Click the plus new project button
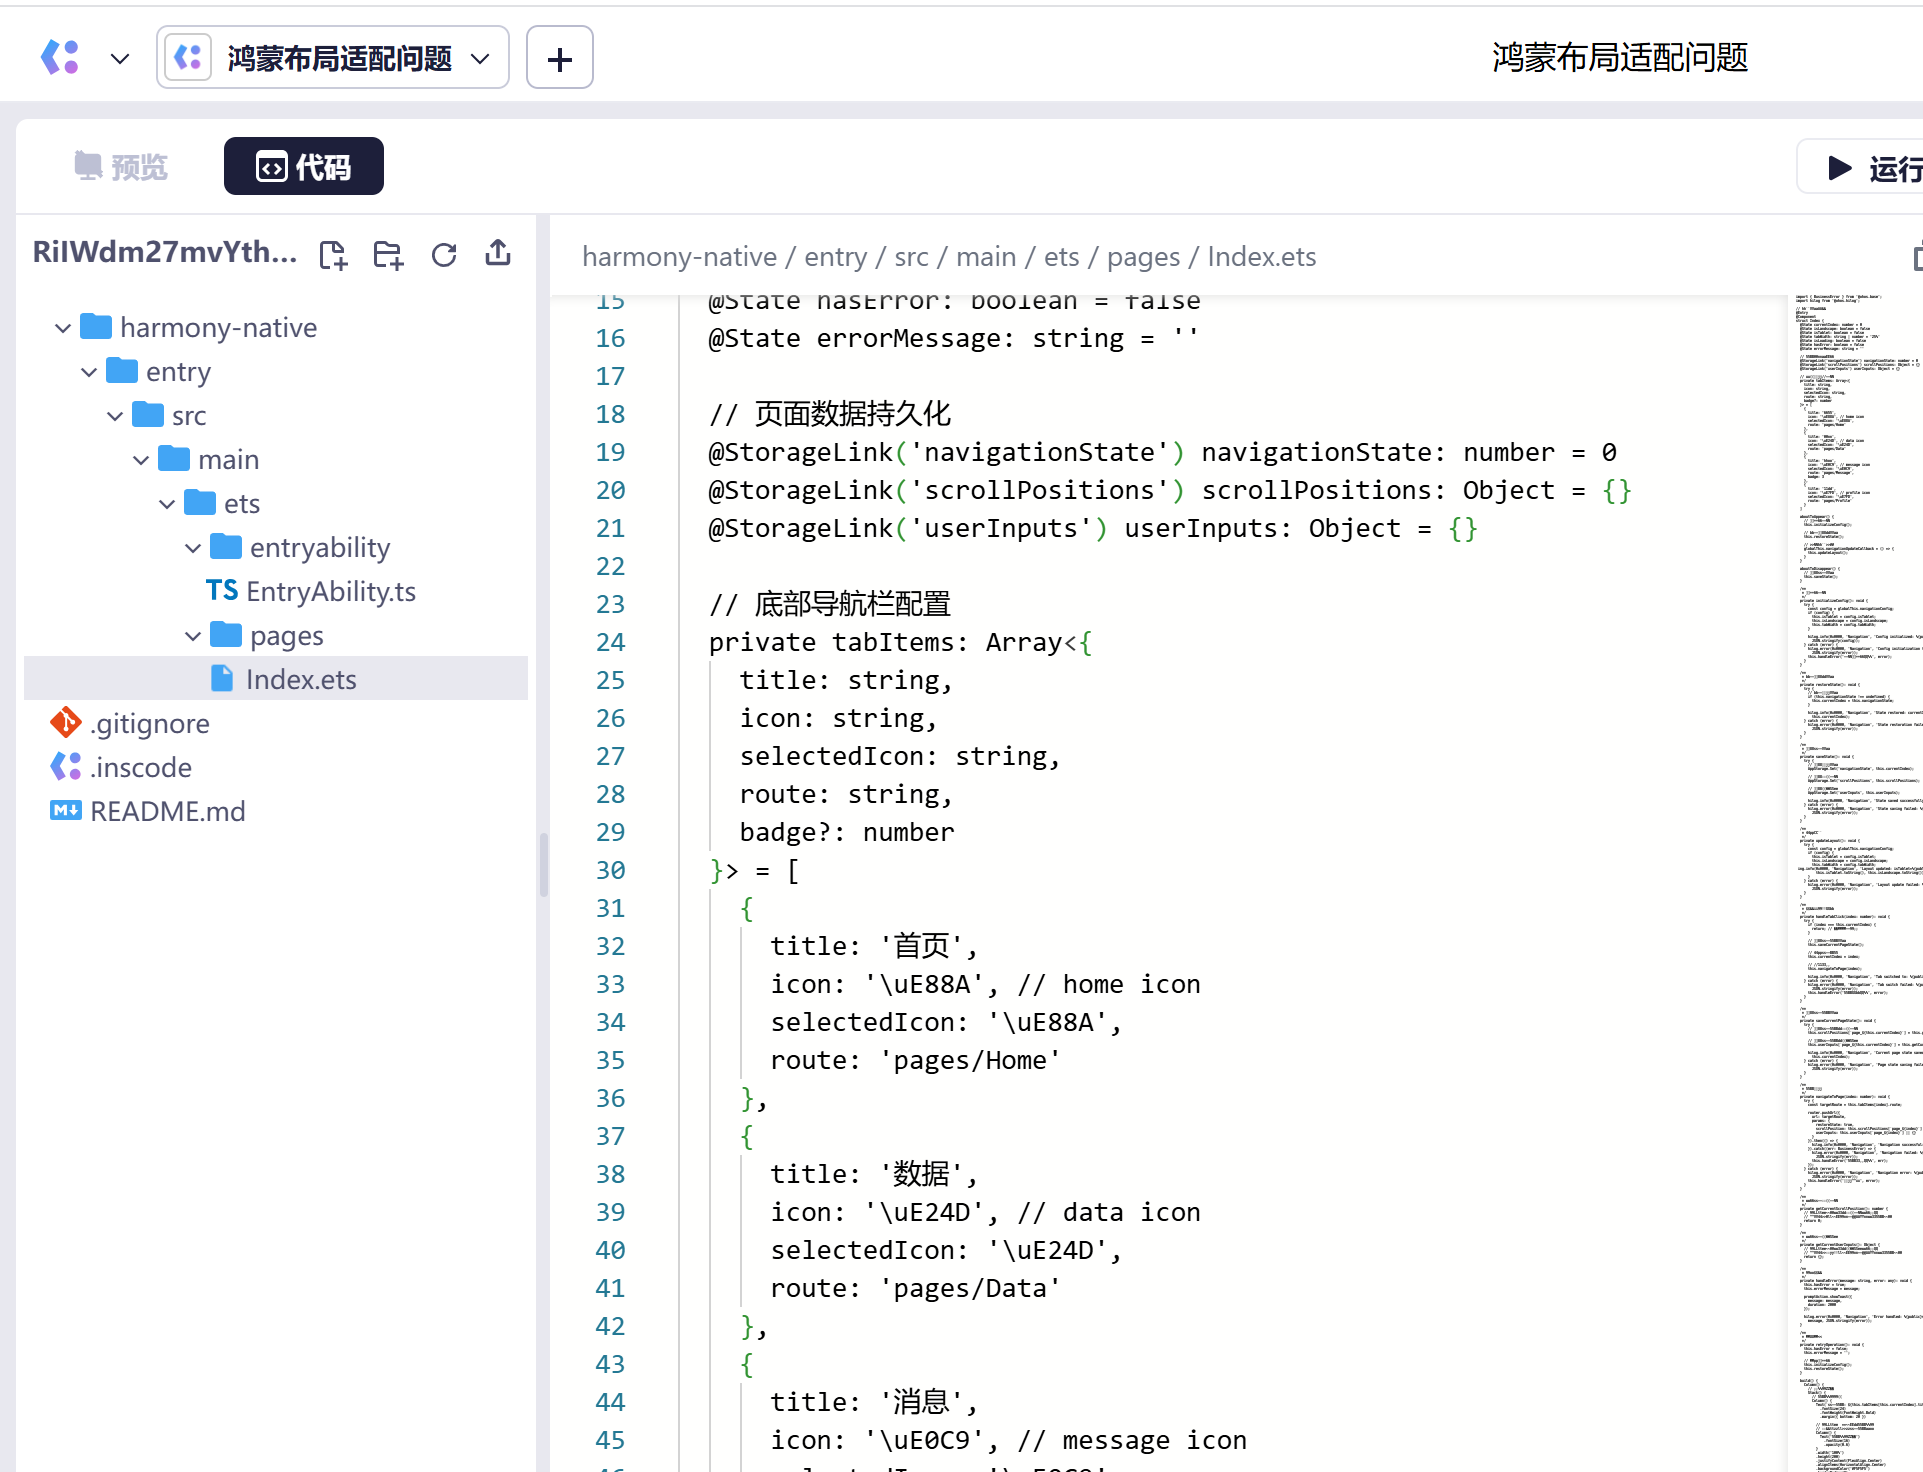This screenshot has width=1923, height=1472. pos(559,58)
